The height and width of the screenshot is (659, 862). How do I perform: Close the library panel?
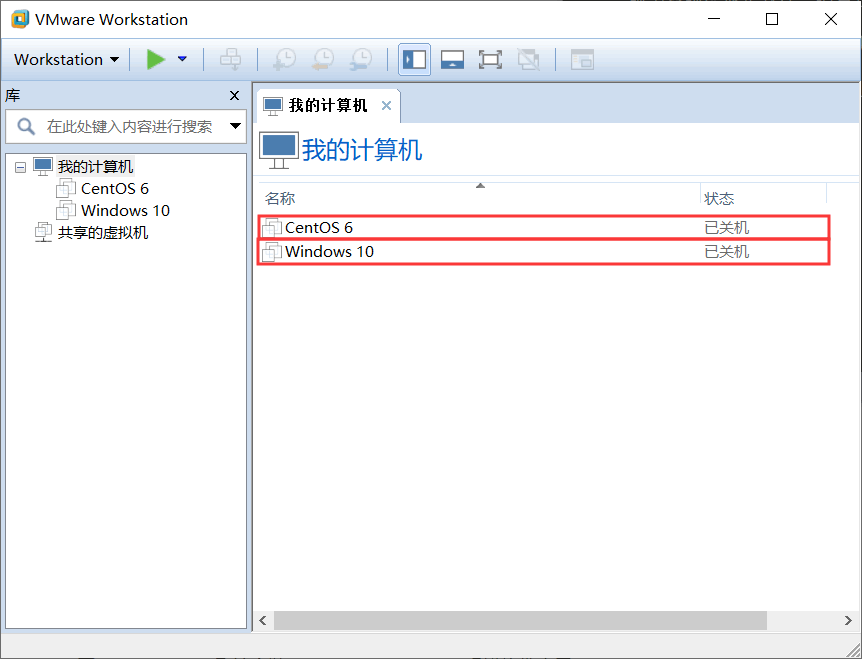point(235,96)
